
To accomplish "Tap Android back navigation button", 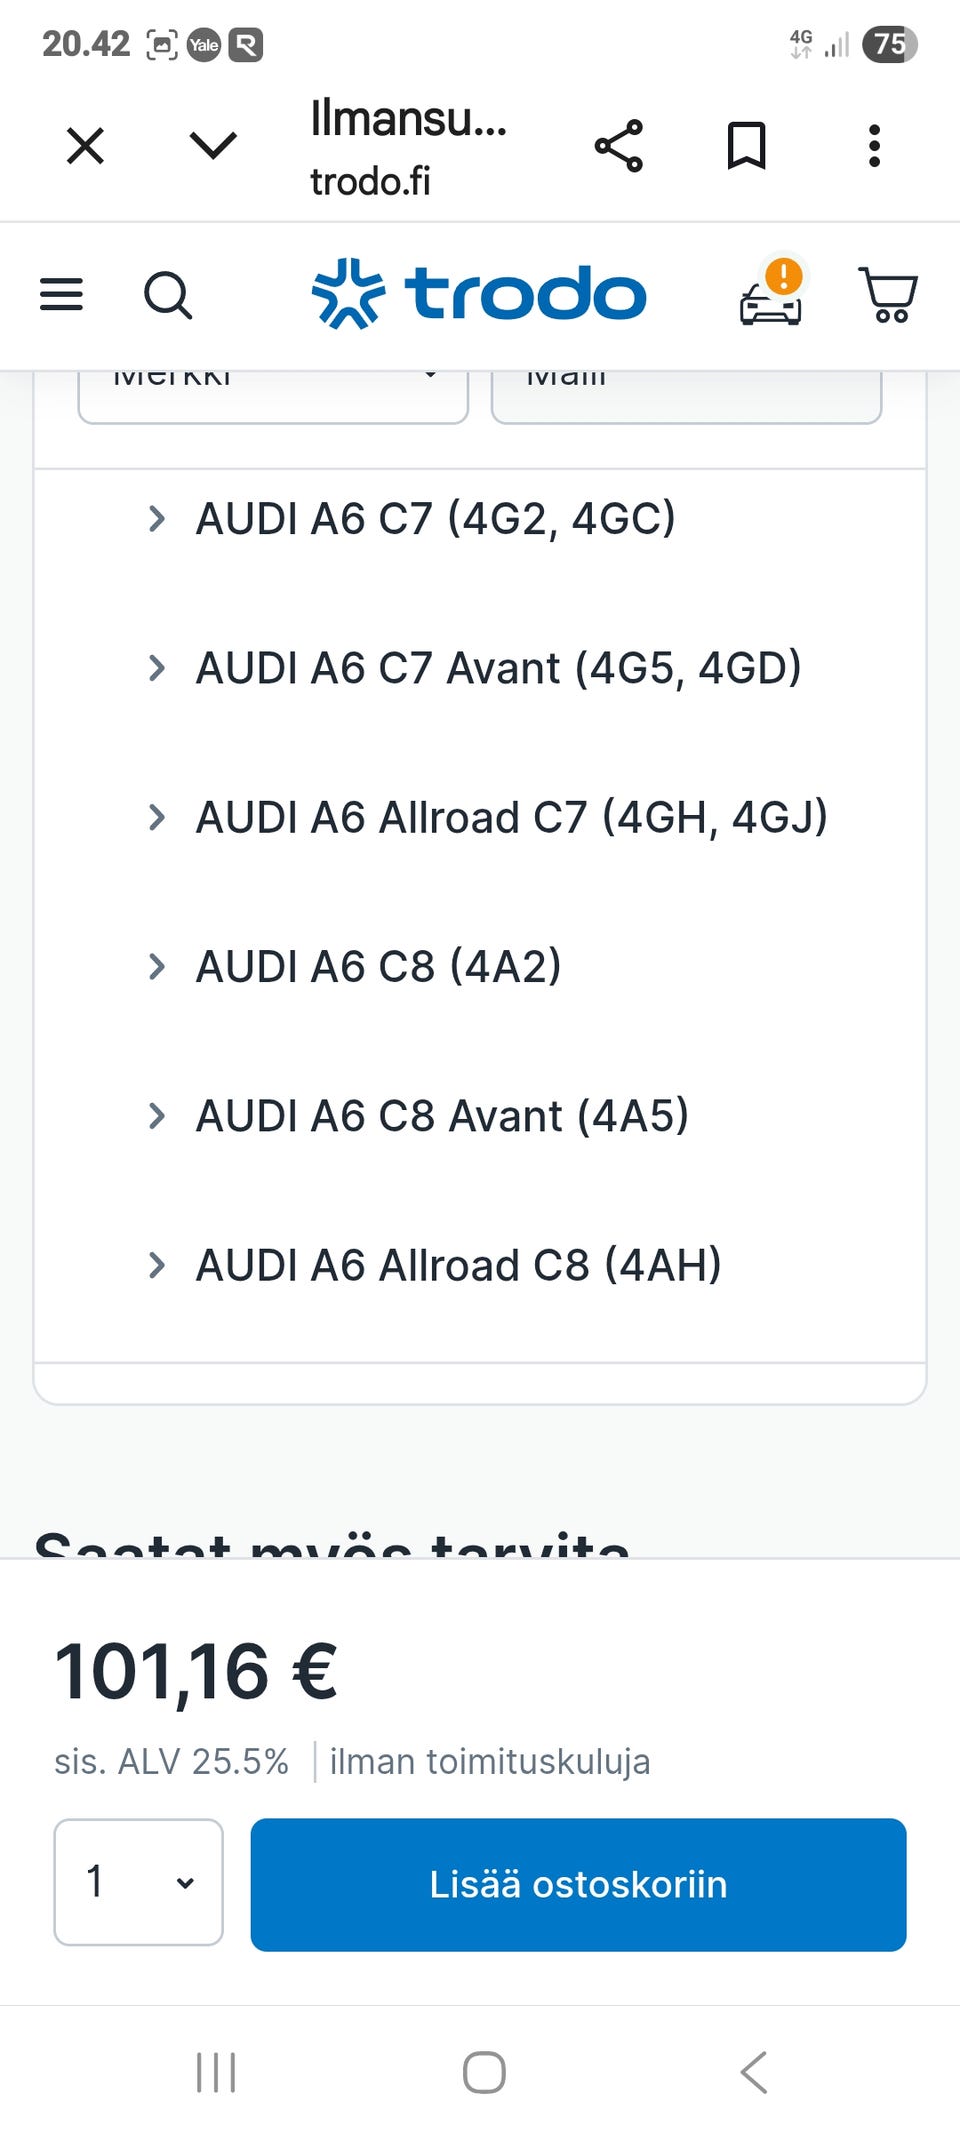I will 754,2072.
